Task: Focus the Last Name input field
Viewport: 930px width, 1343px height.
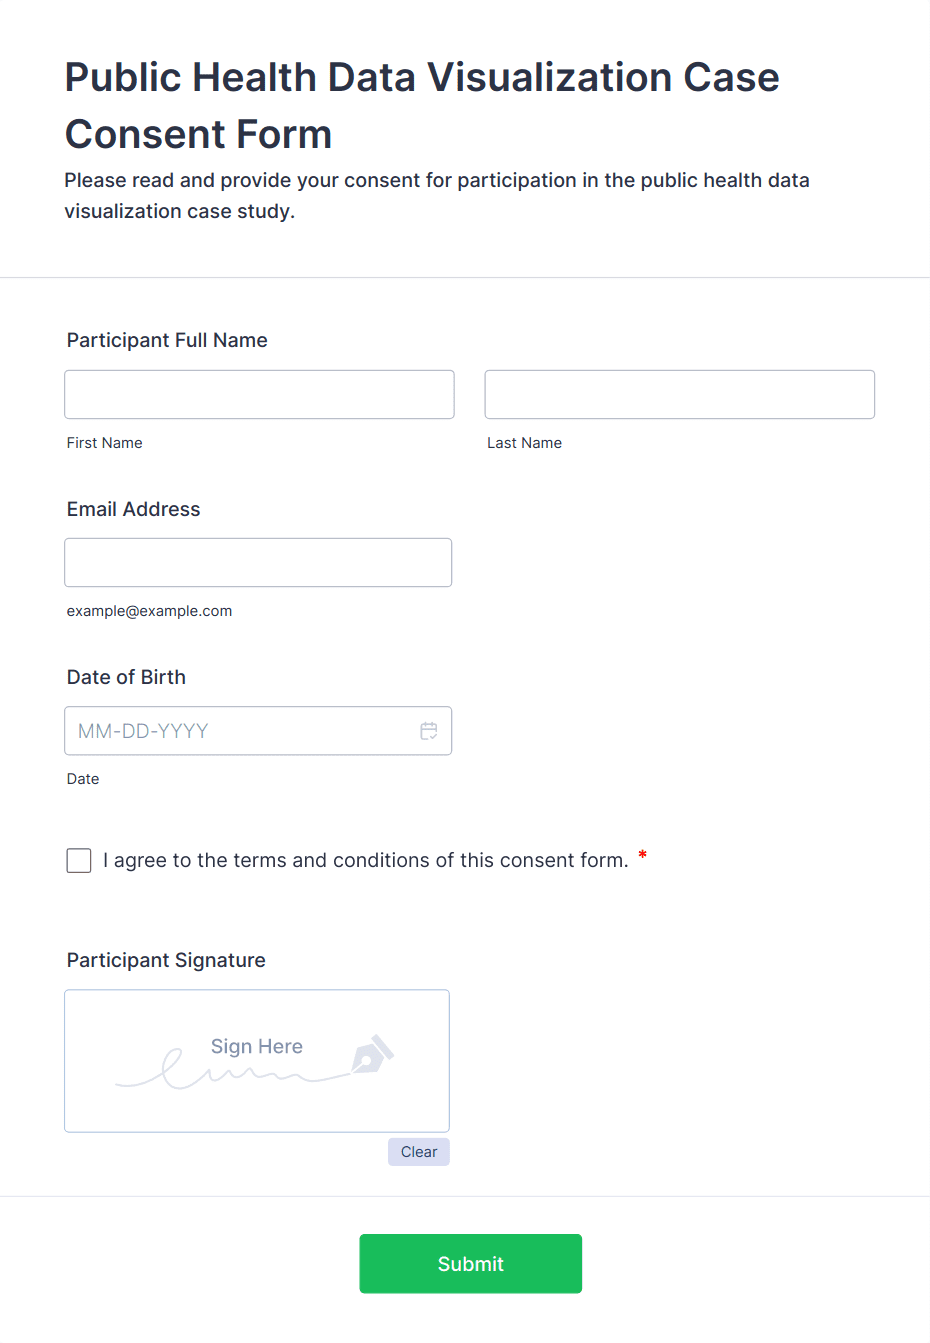Action: coord(679,395)
